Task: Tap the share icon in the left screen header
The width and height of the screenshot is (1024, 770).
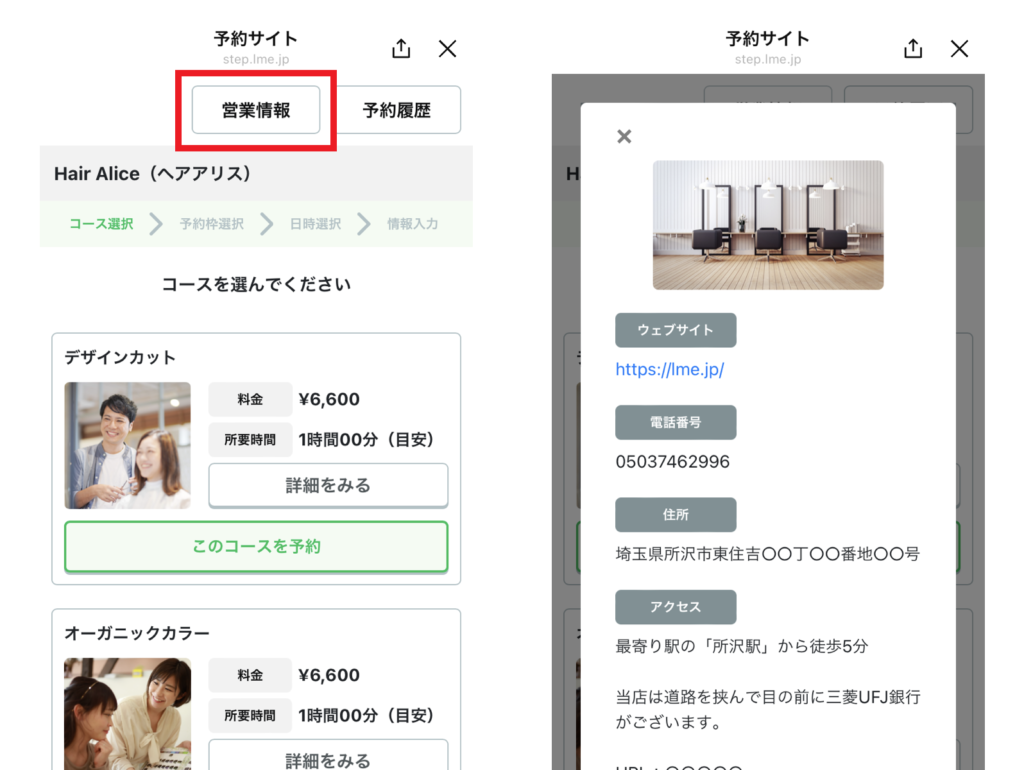Action: point(401,48)
